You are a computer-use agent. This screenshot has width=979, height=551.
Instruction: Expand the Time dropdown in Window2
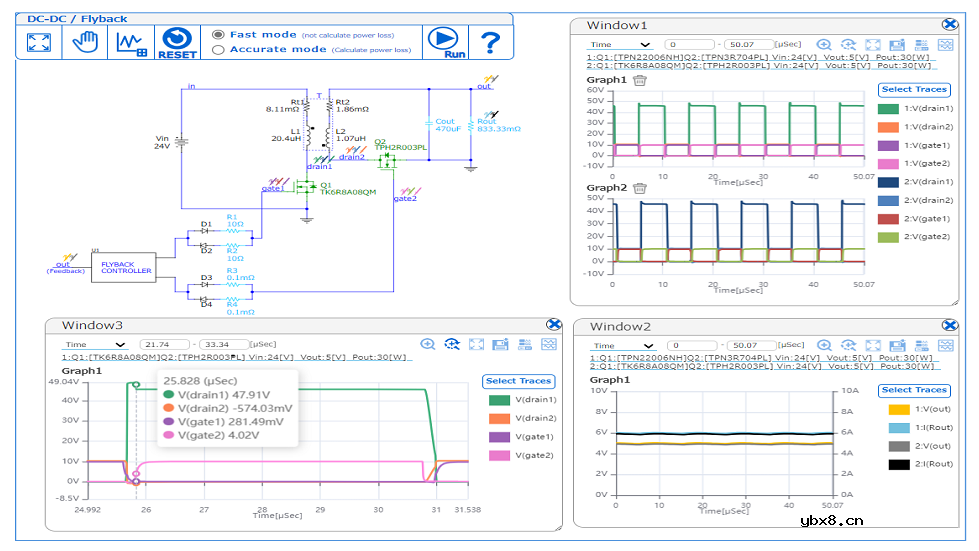pyautogui.click(x=623, y=346)
